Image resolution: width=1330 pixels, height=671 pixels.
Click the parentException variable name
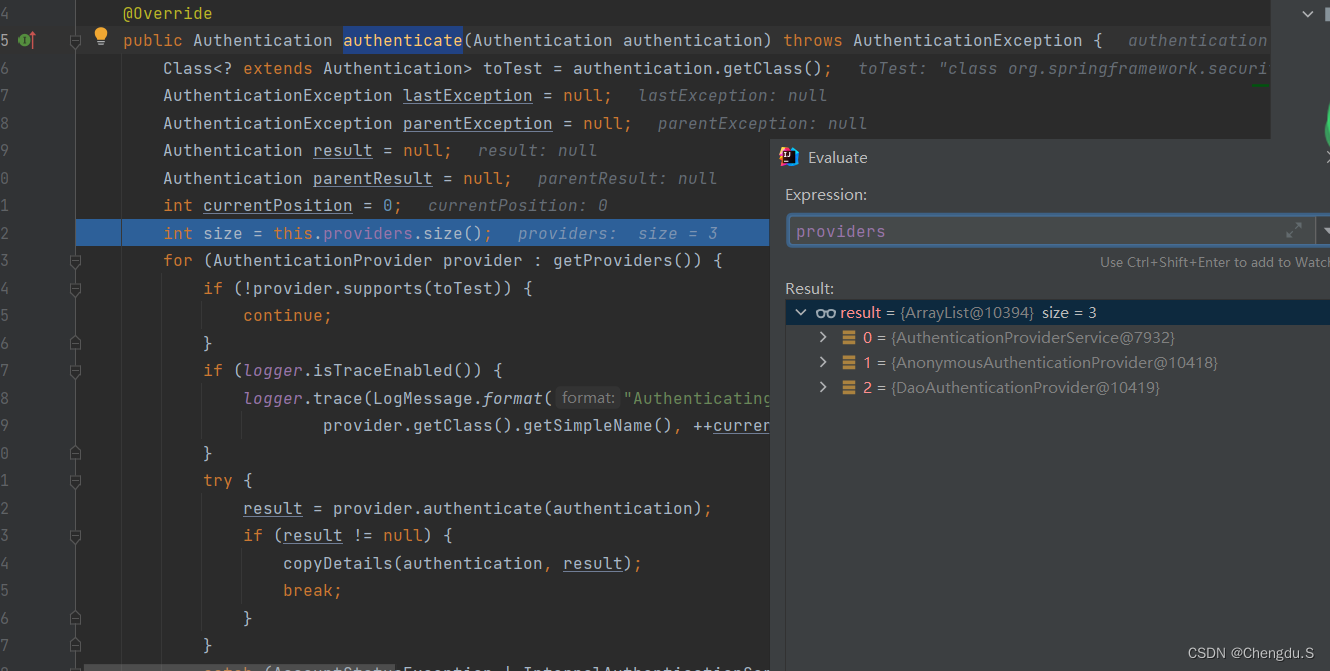coord(478,123)
